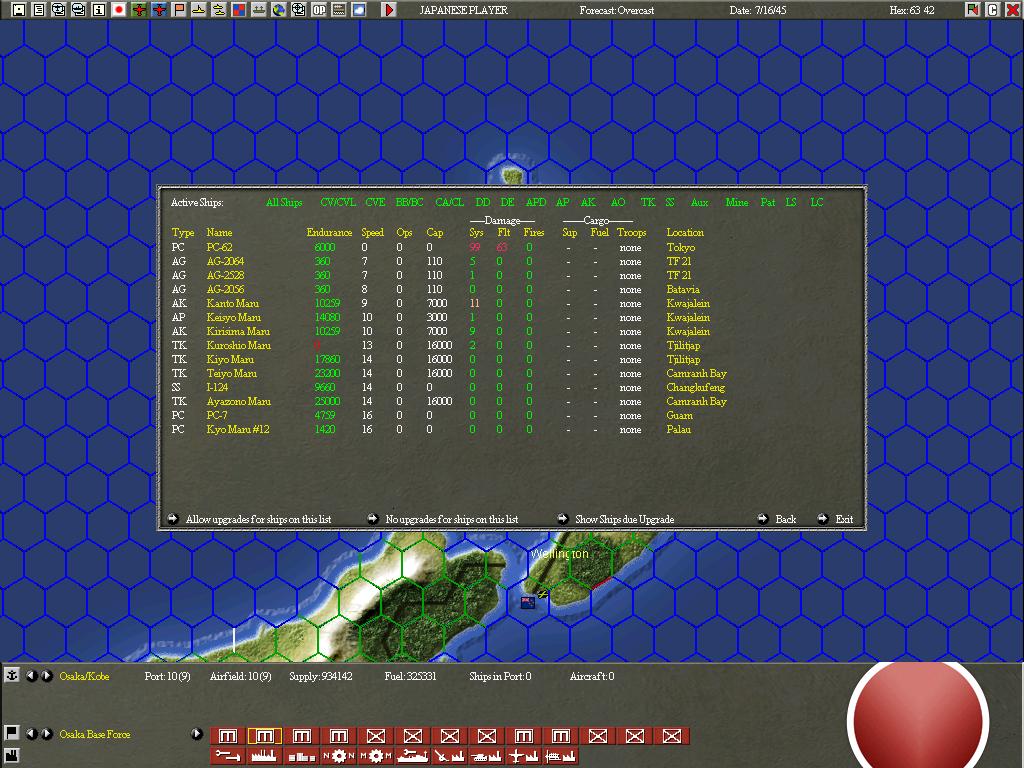Open the operations report with the OP icon
Image resolution: width=1024 pixels, height=768 pixels.
click(319, 8)
